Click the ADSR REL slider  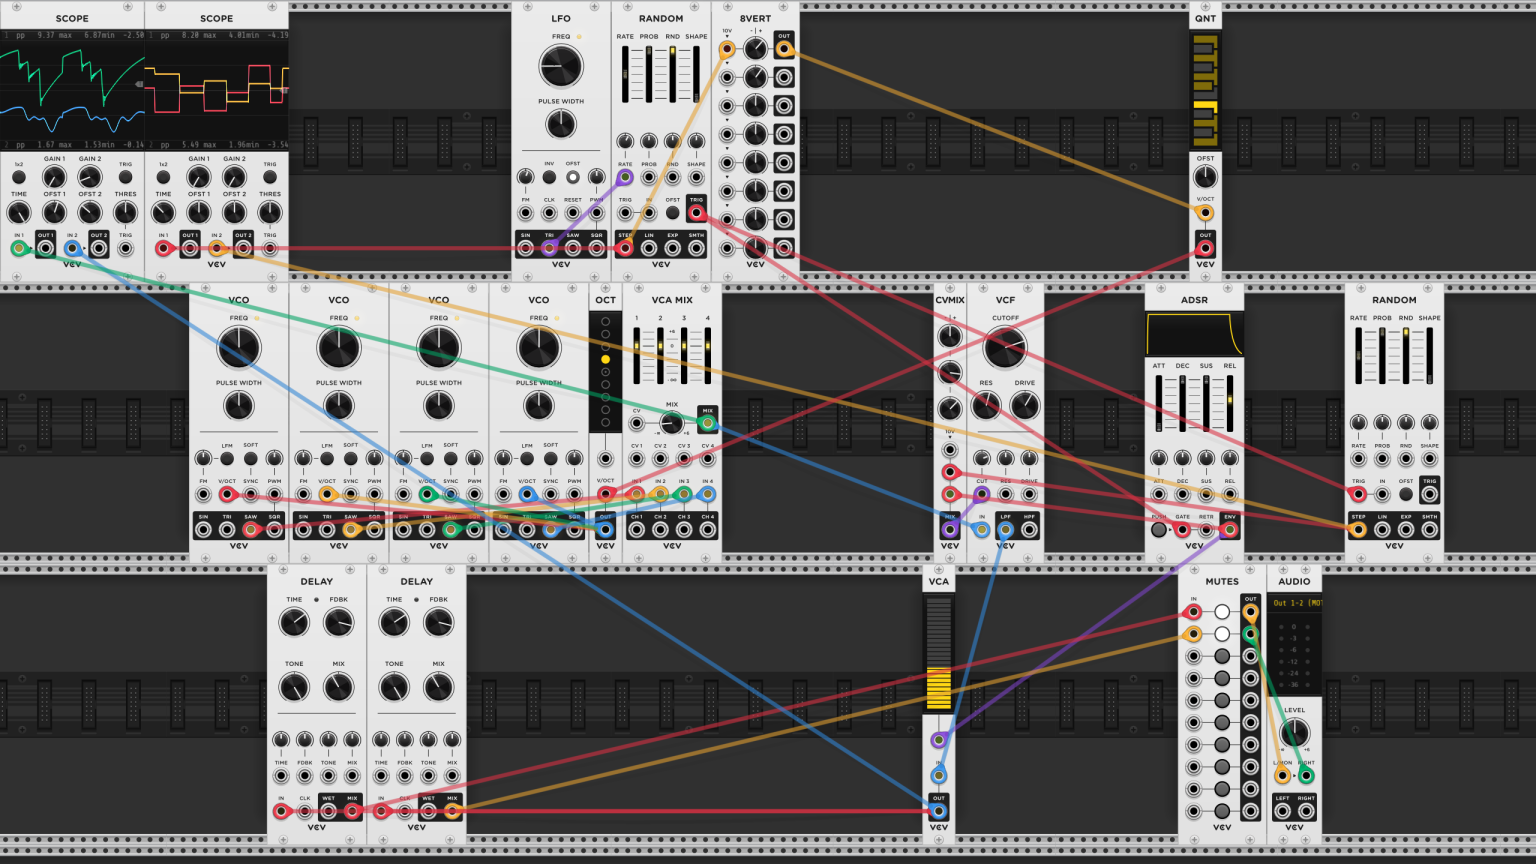(x=1230, y=404)
